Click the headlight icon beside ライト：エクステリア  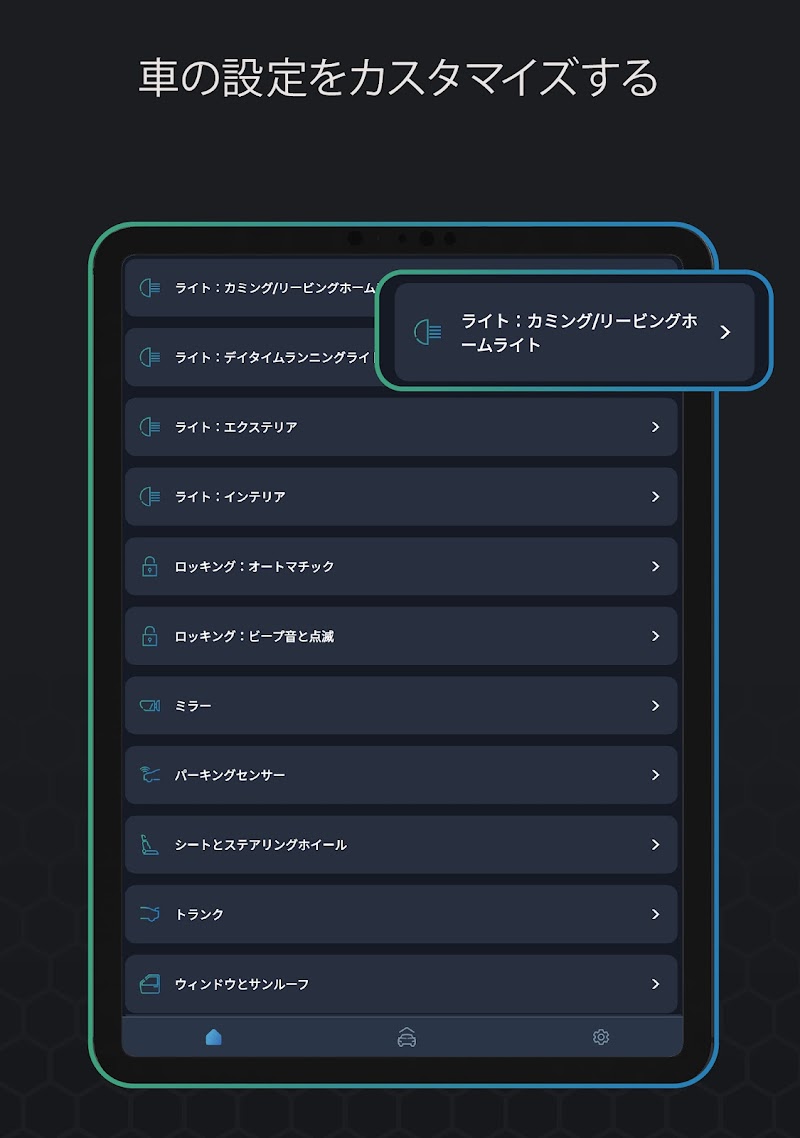tap(149, 427)
